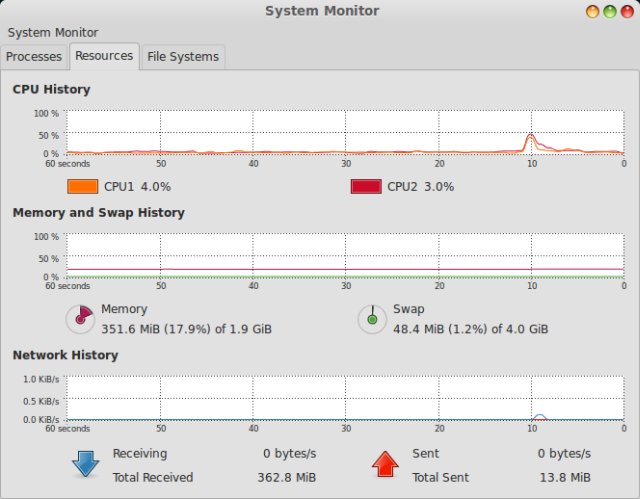This screenshot has width=640, height=499.
Task: Click the blue Receiving down arrow icon
Action: point(84,465)
